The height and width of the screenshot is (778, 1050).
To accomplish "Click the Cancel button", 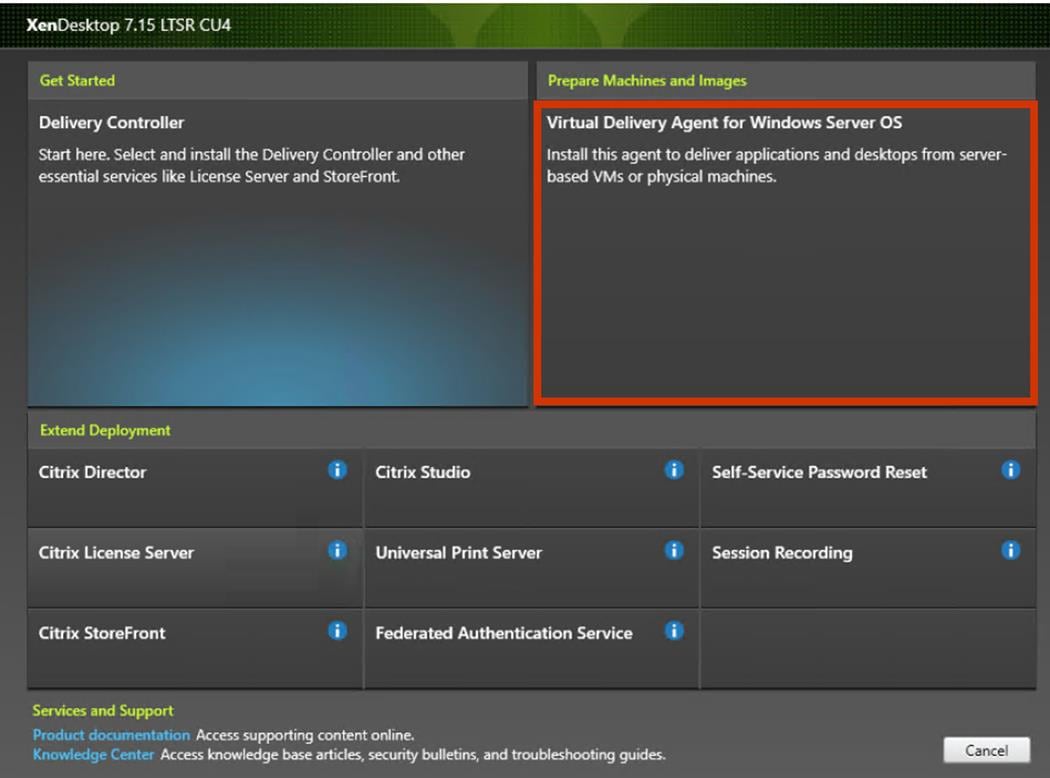I will click(986, 751).
